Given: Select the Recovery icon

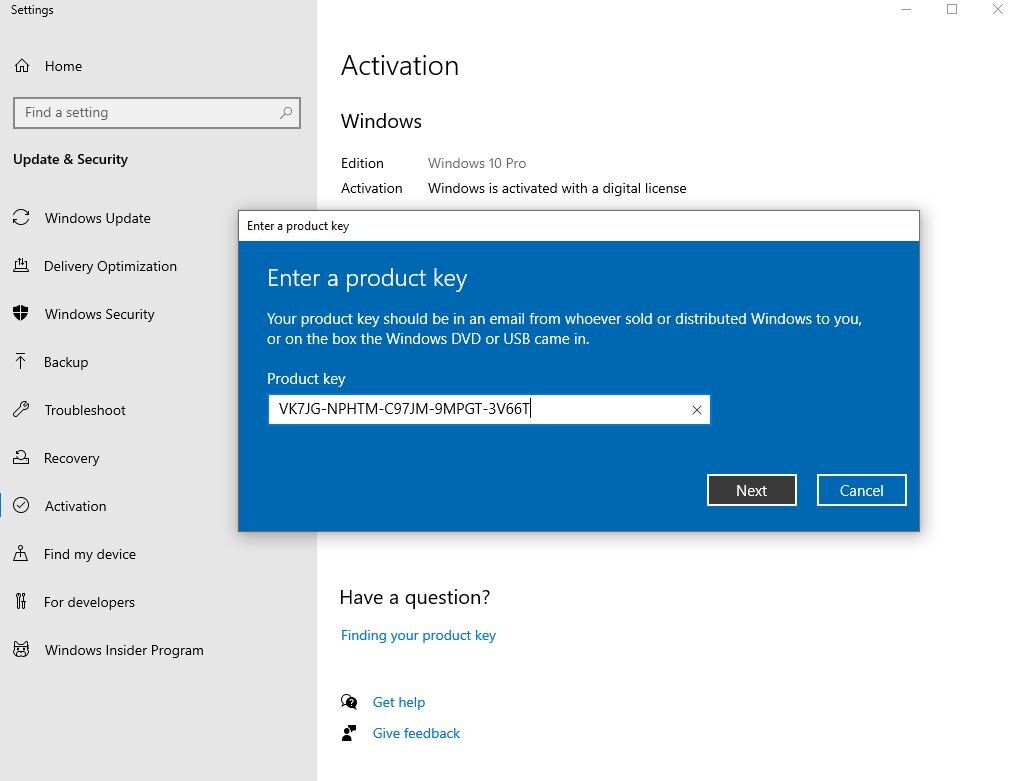Looking at the screenshot, I should pos(22,458).
